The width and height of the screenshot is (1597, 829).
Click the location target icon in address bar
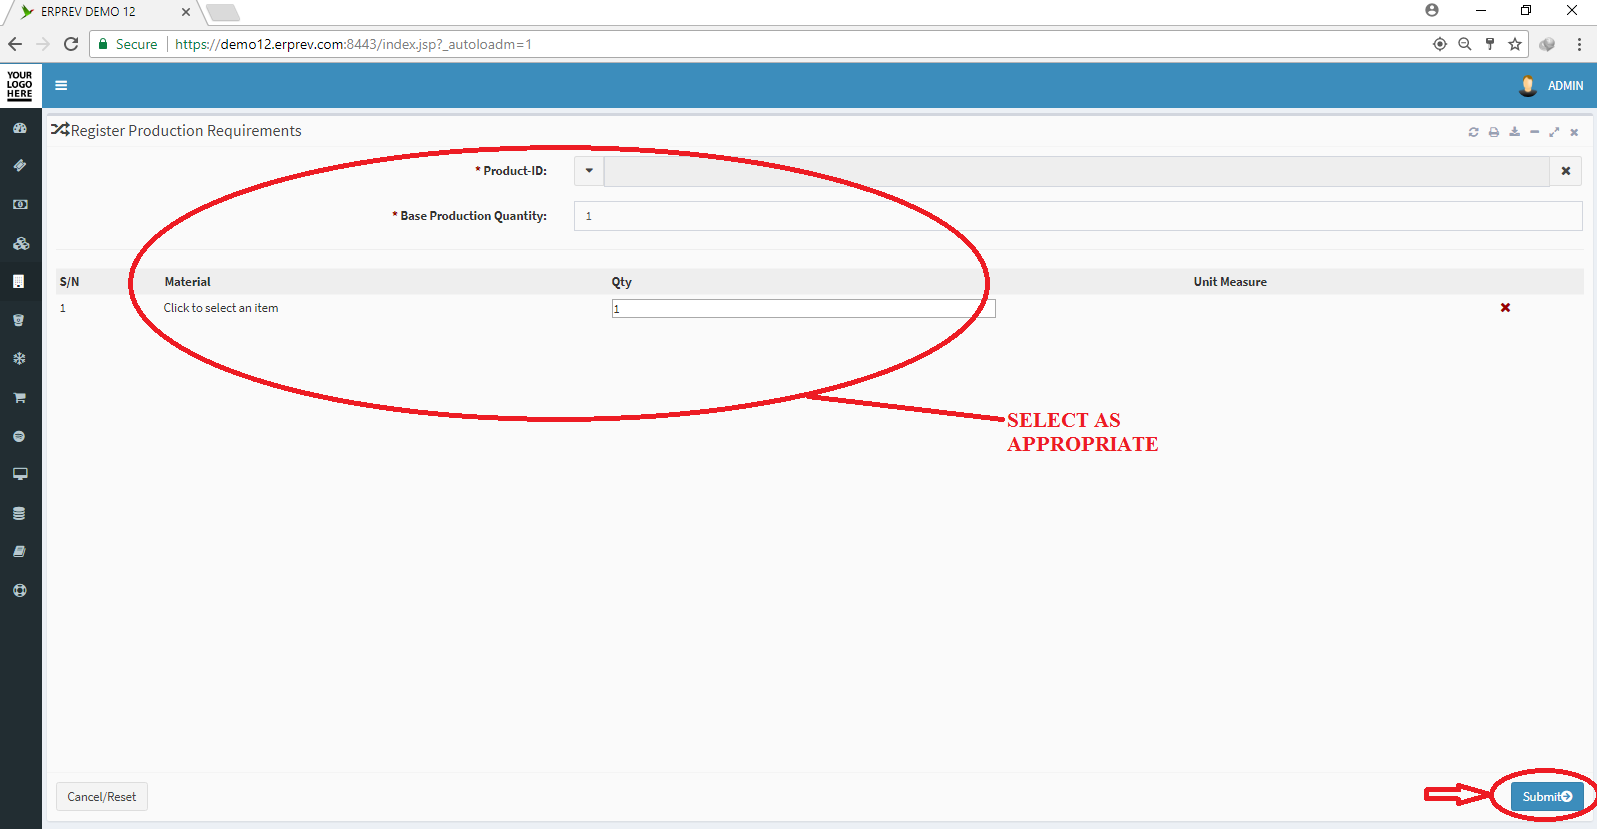1440,44
